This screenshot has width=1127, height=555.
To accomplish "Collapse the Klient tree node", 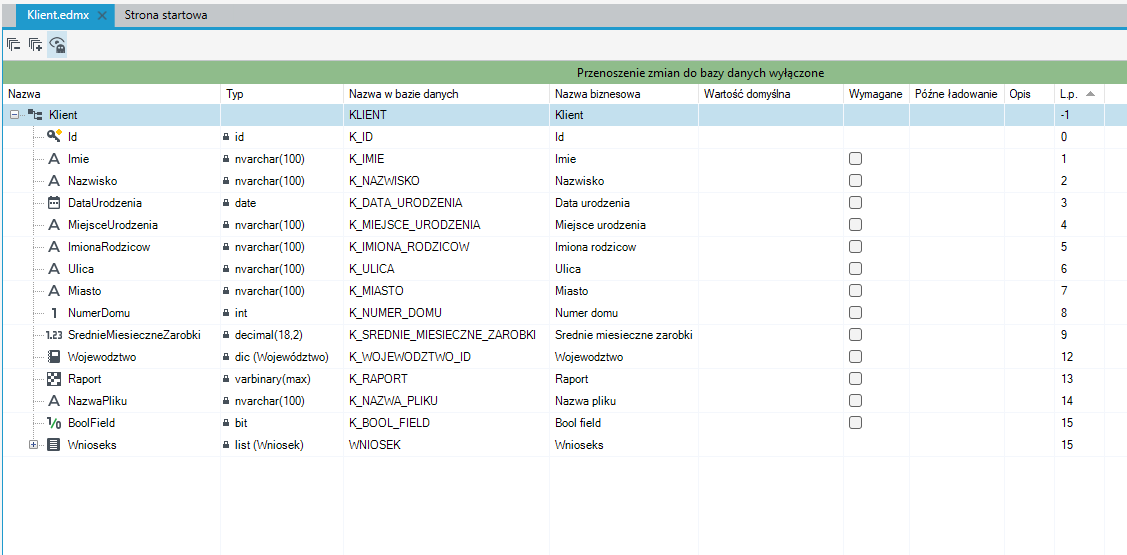I will click(14, 115).
